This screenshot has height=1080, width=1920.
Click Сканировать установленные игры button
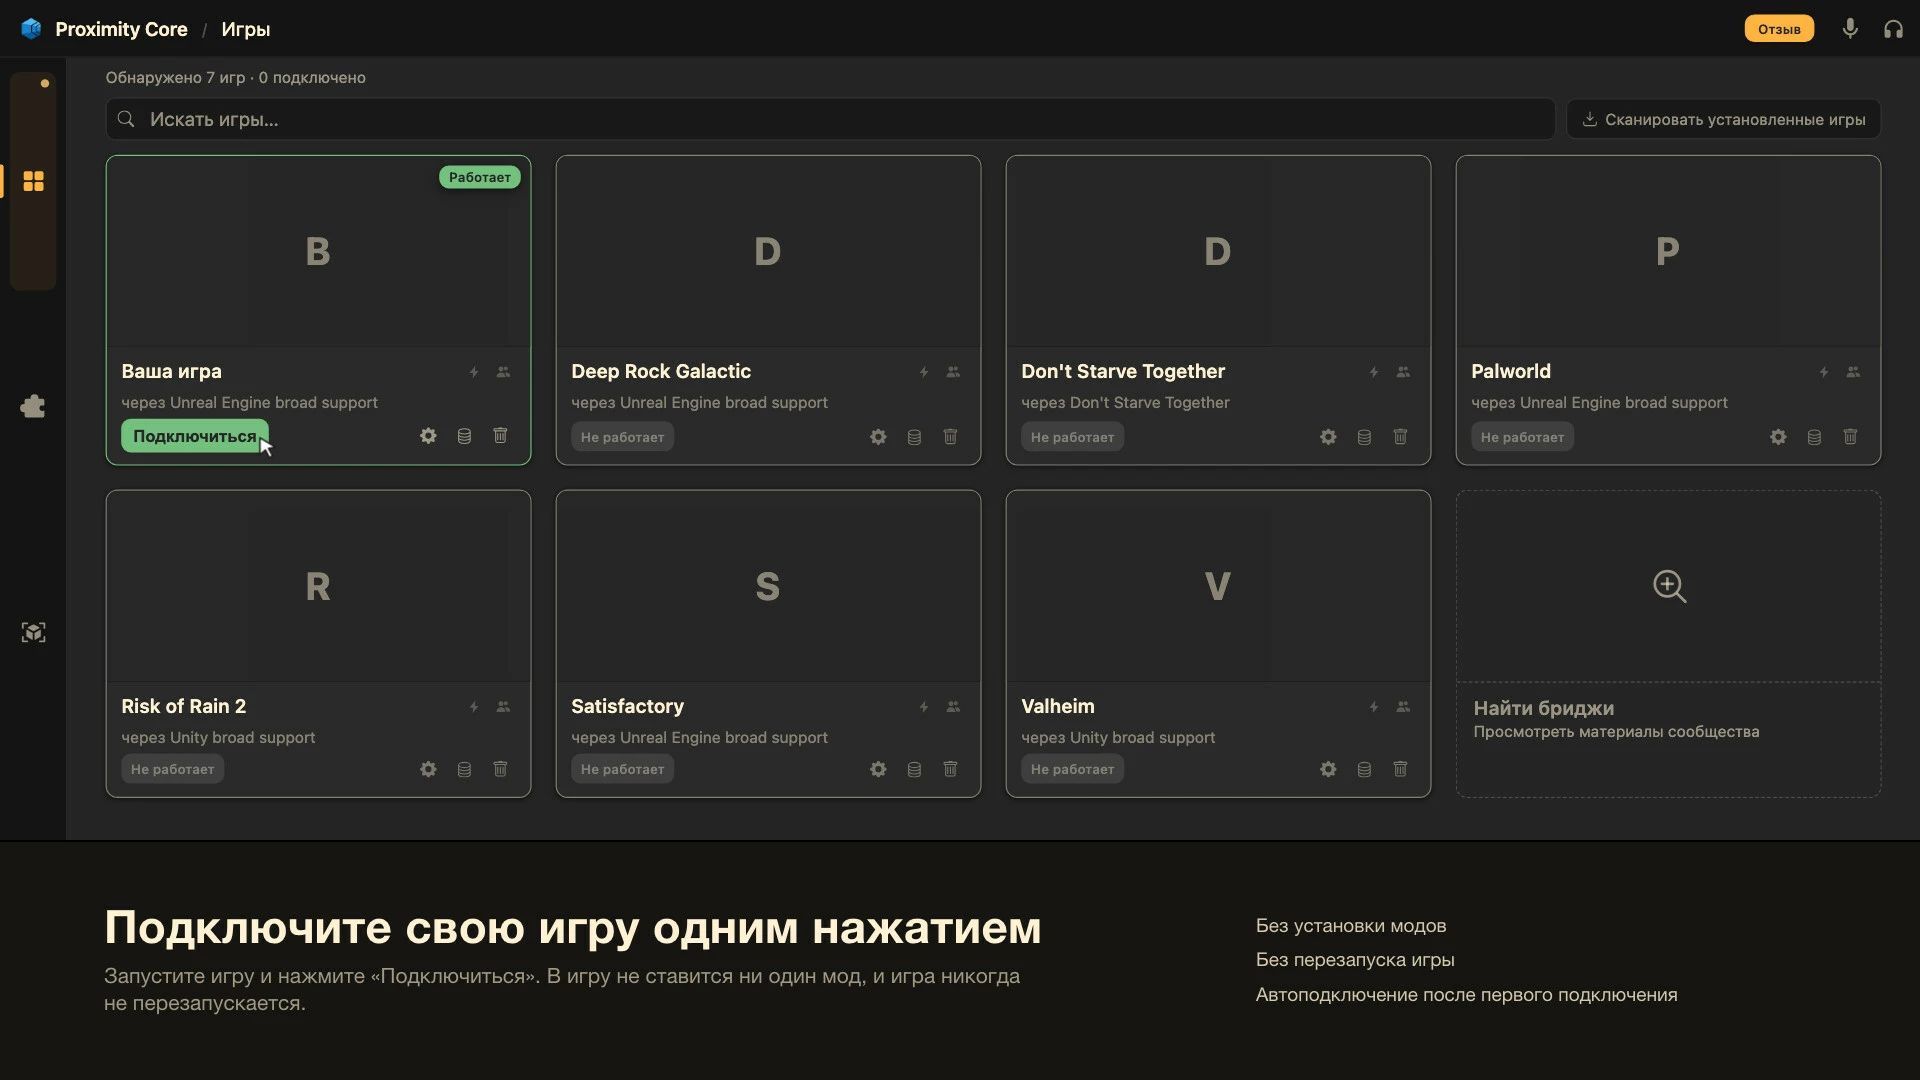1723,119
